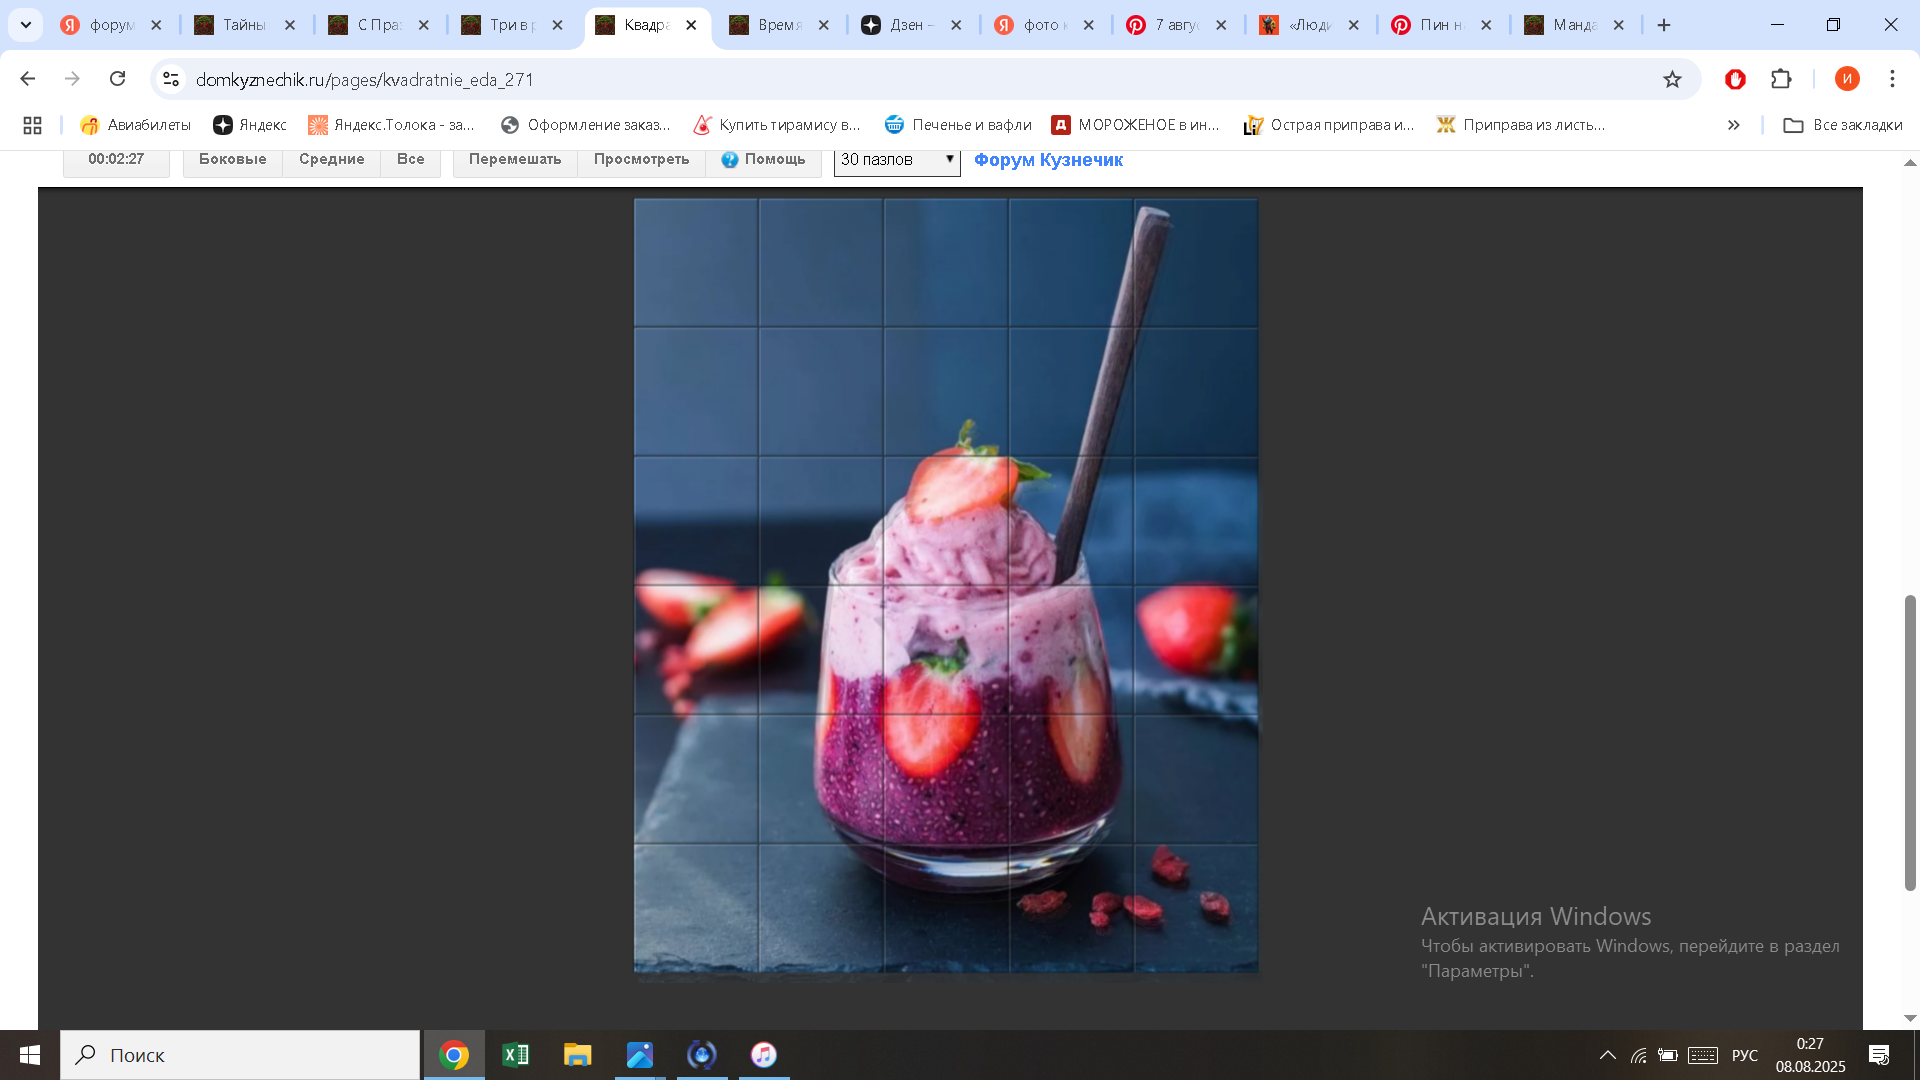Open the Купить тирамису bookmark
1920x1080 pixels.
tap(777, 125)
